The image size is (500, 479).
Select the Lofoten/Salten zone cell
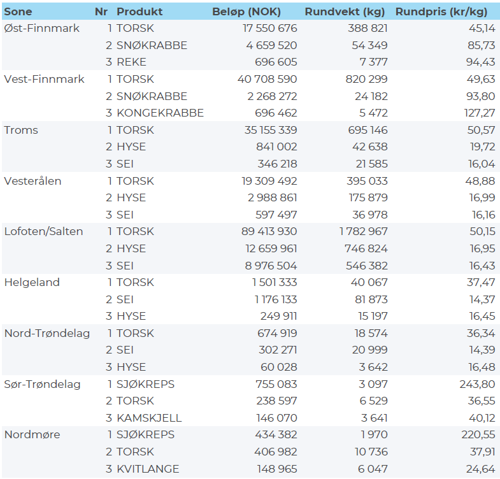pos(43,231)
